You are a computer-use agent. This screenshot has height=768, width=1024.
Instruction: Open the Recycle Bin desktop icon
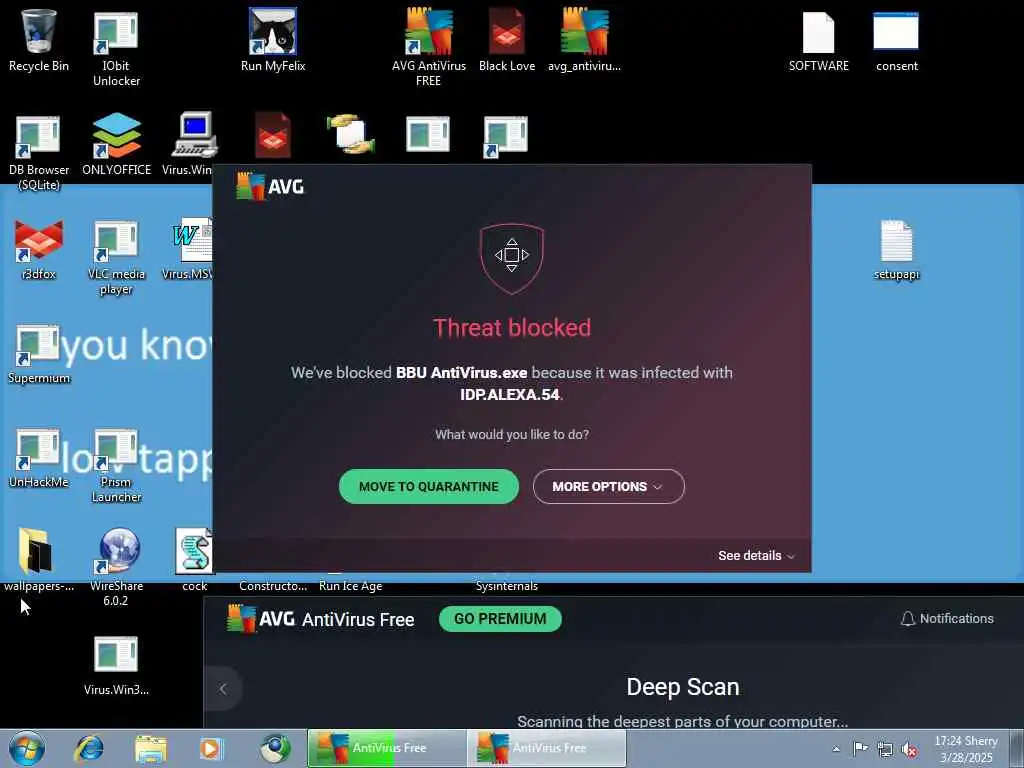[39, 40]
